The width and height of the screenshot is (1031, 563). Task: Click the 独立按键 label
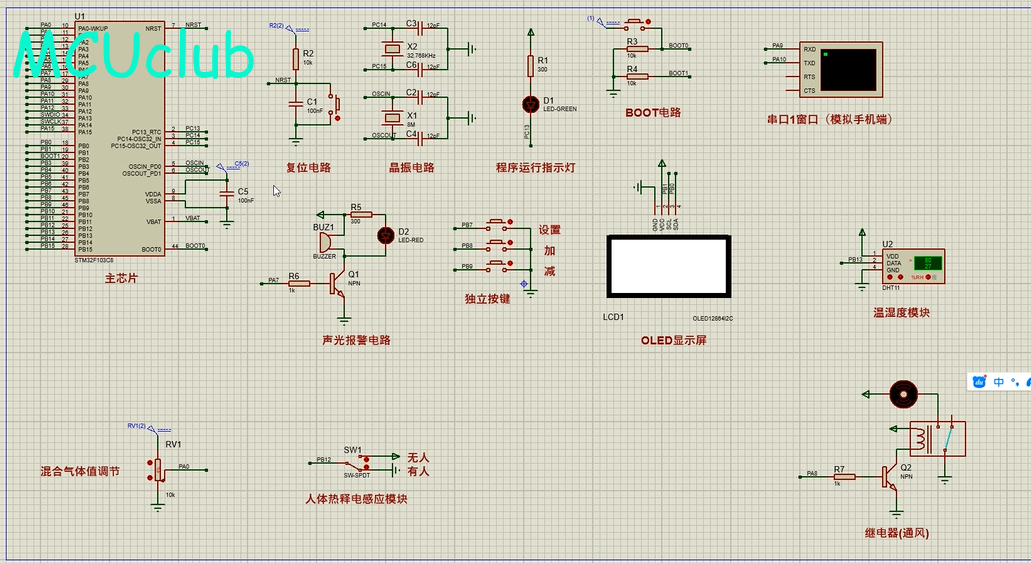(487, 299)
